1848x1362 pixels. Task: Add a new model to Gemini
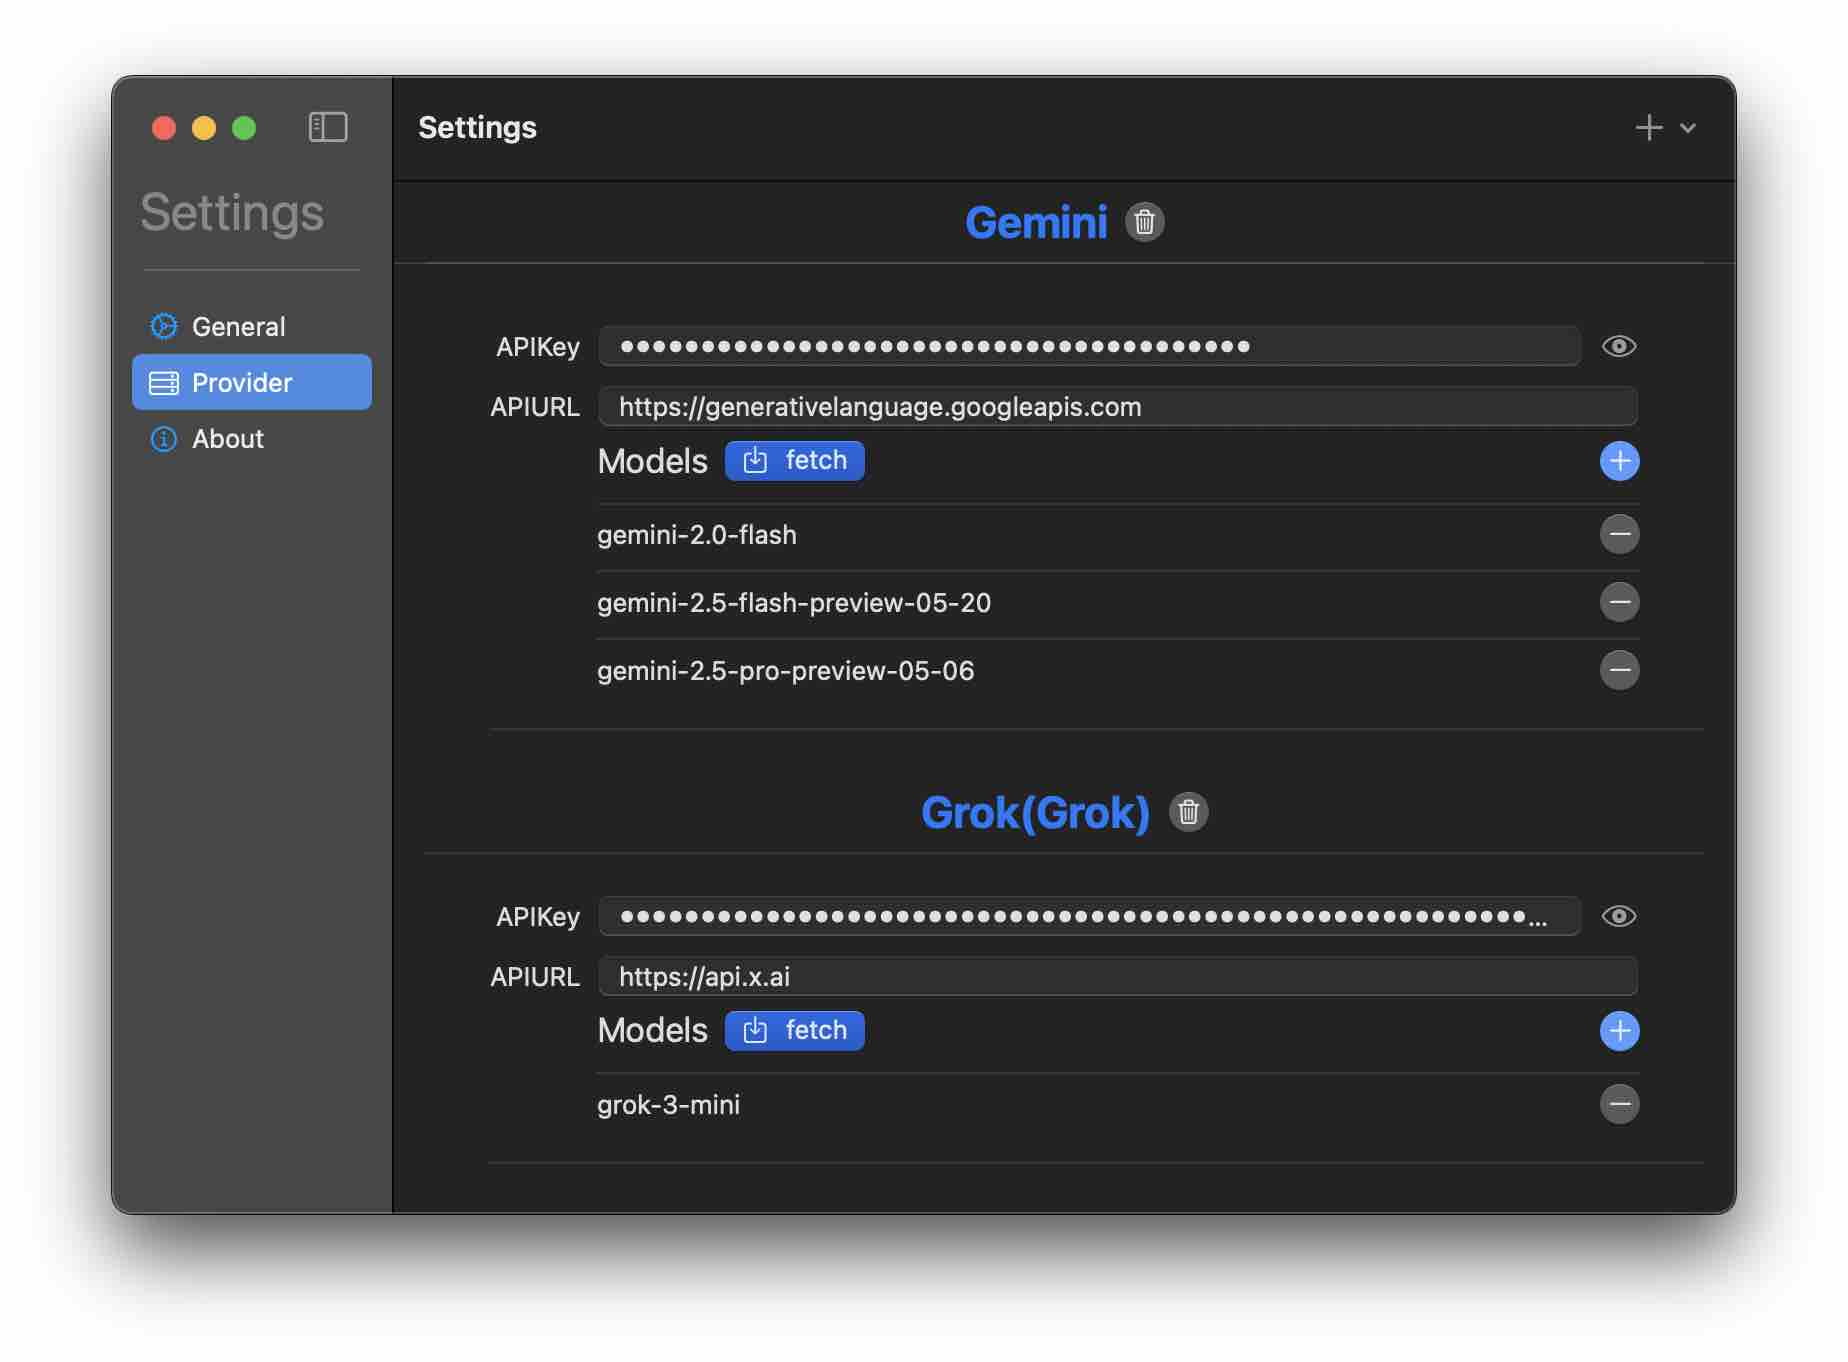1619,461
